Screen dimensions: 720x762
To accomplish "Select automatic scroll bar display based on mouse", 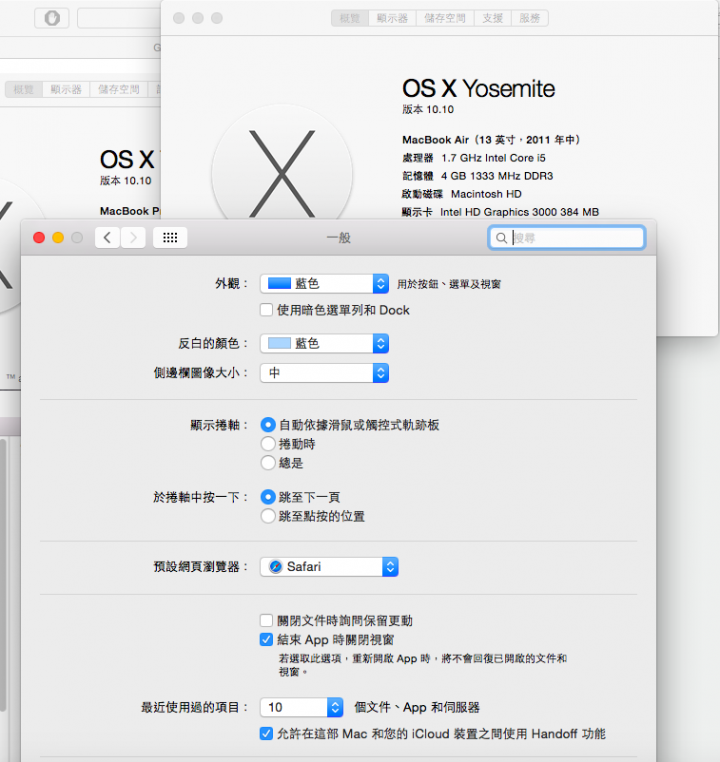I will tap(268, 425).
